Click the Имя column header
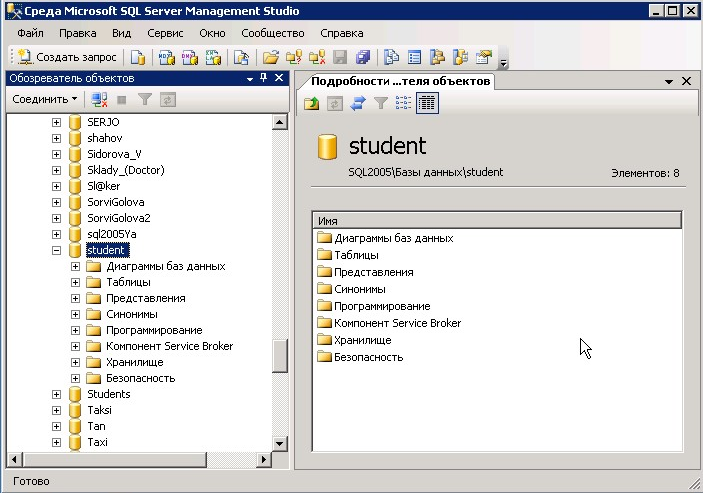 [x=497, y=221]
